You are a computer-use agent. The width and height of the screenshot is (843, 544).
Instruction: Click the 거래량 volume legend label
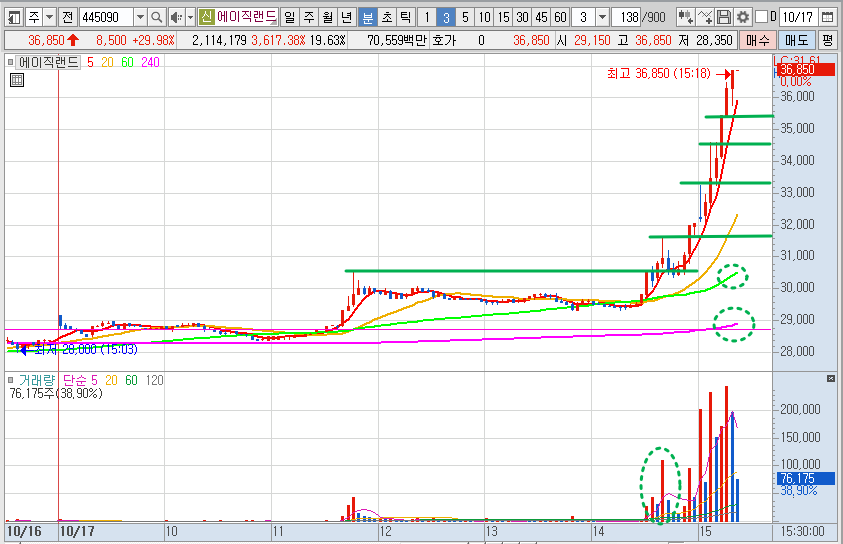[x=37, y=381]
